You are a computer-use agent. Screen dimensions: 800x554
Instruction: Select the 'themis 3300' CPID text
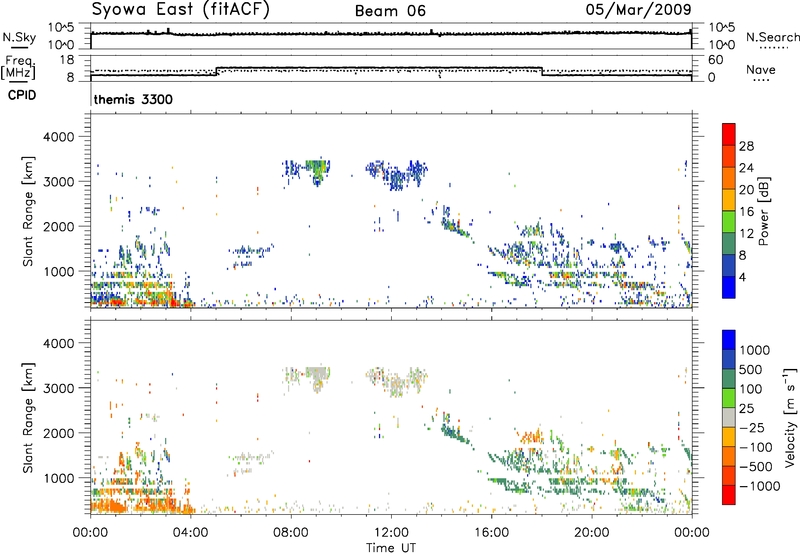pos(133,99)
